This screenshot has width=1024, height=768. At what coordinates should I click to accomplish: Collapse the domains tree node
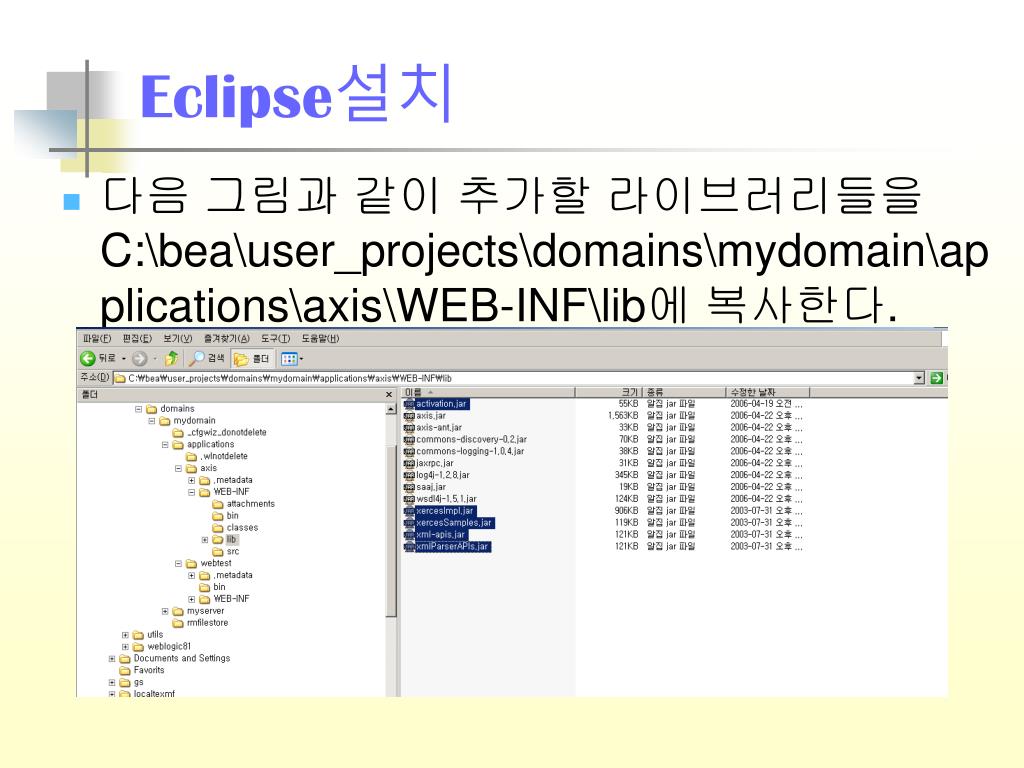click(x=138, y=409)
